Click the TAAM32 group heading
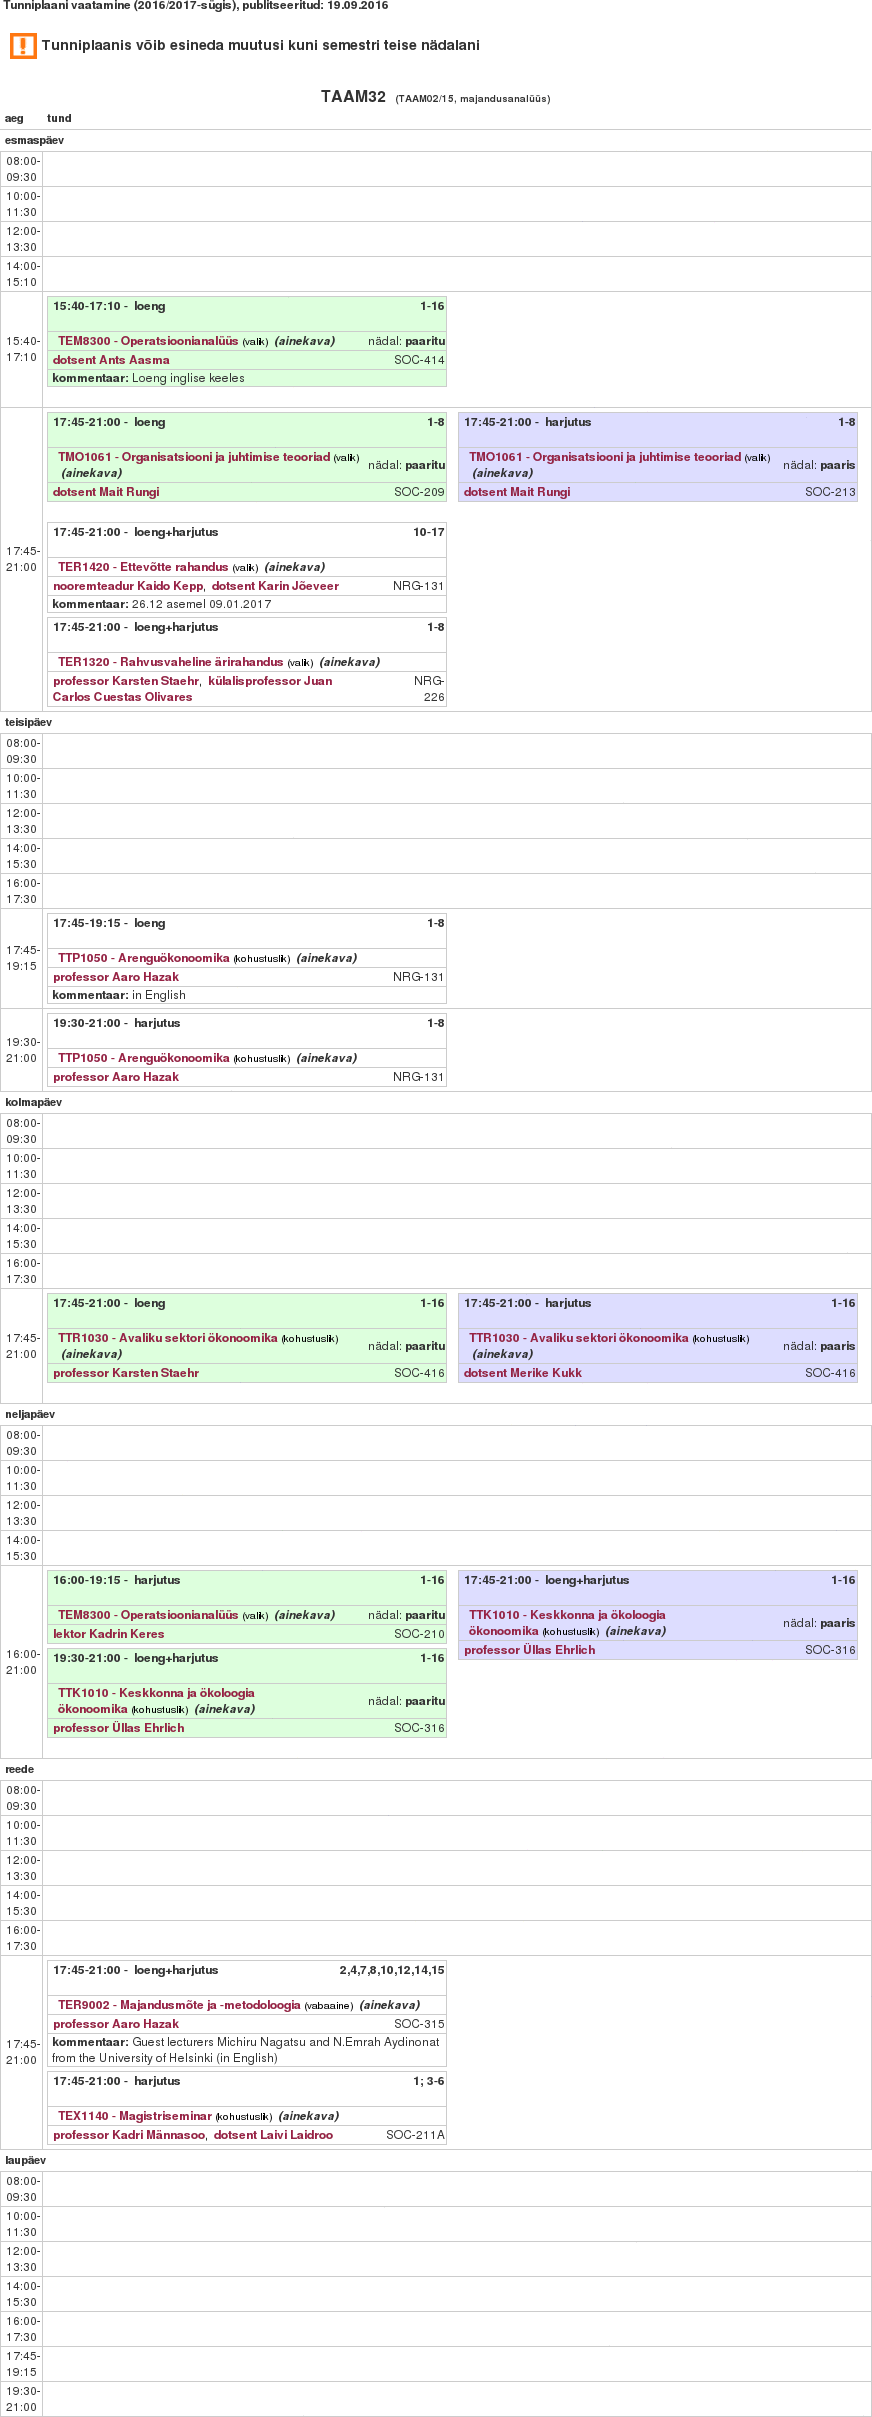 click(x=353, y=97)
